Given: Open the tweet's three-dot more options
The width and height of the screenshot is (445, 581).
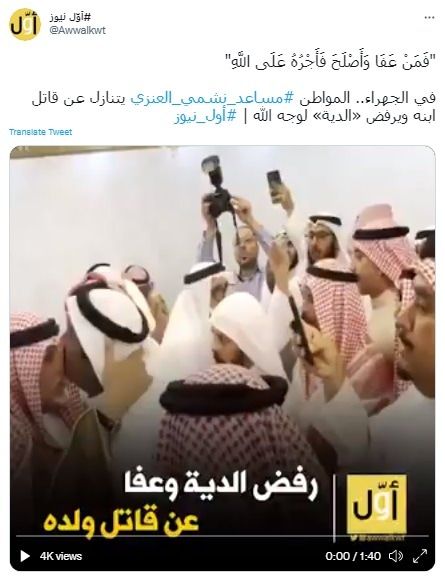Looking at the screenshot, I should click(x=429, y=18).
